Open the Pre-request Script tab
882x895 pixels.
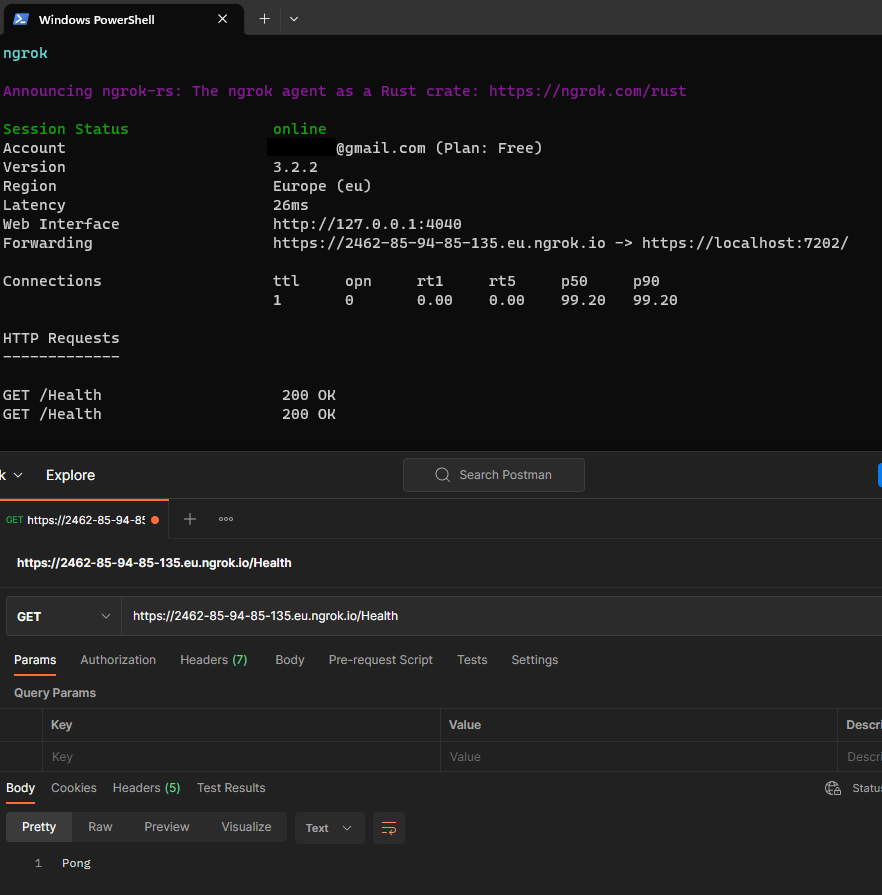coord(381,660)
